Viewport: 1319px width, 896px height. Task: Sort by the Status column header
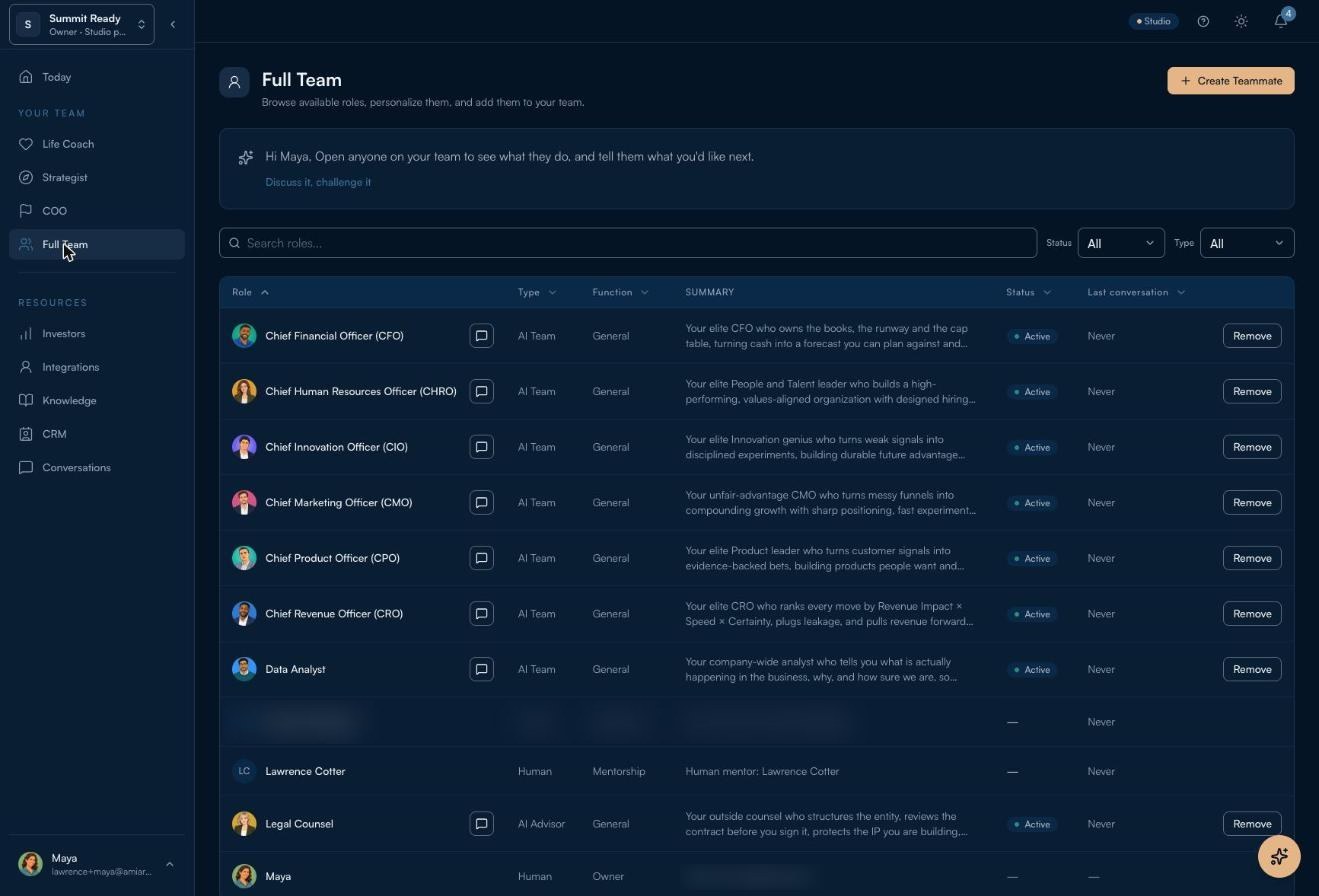pos(1028,292)
